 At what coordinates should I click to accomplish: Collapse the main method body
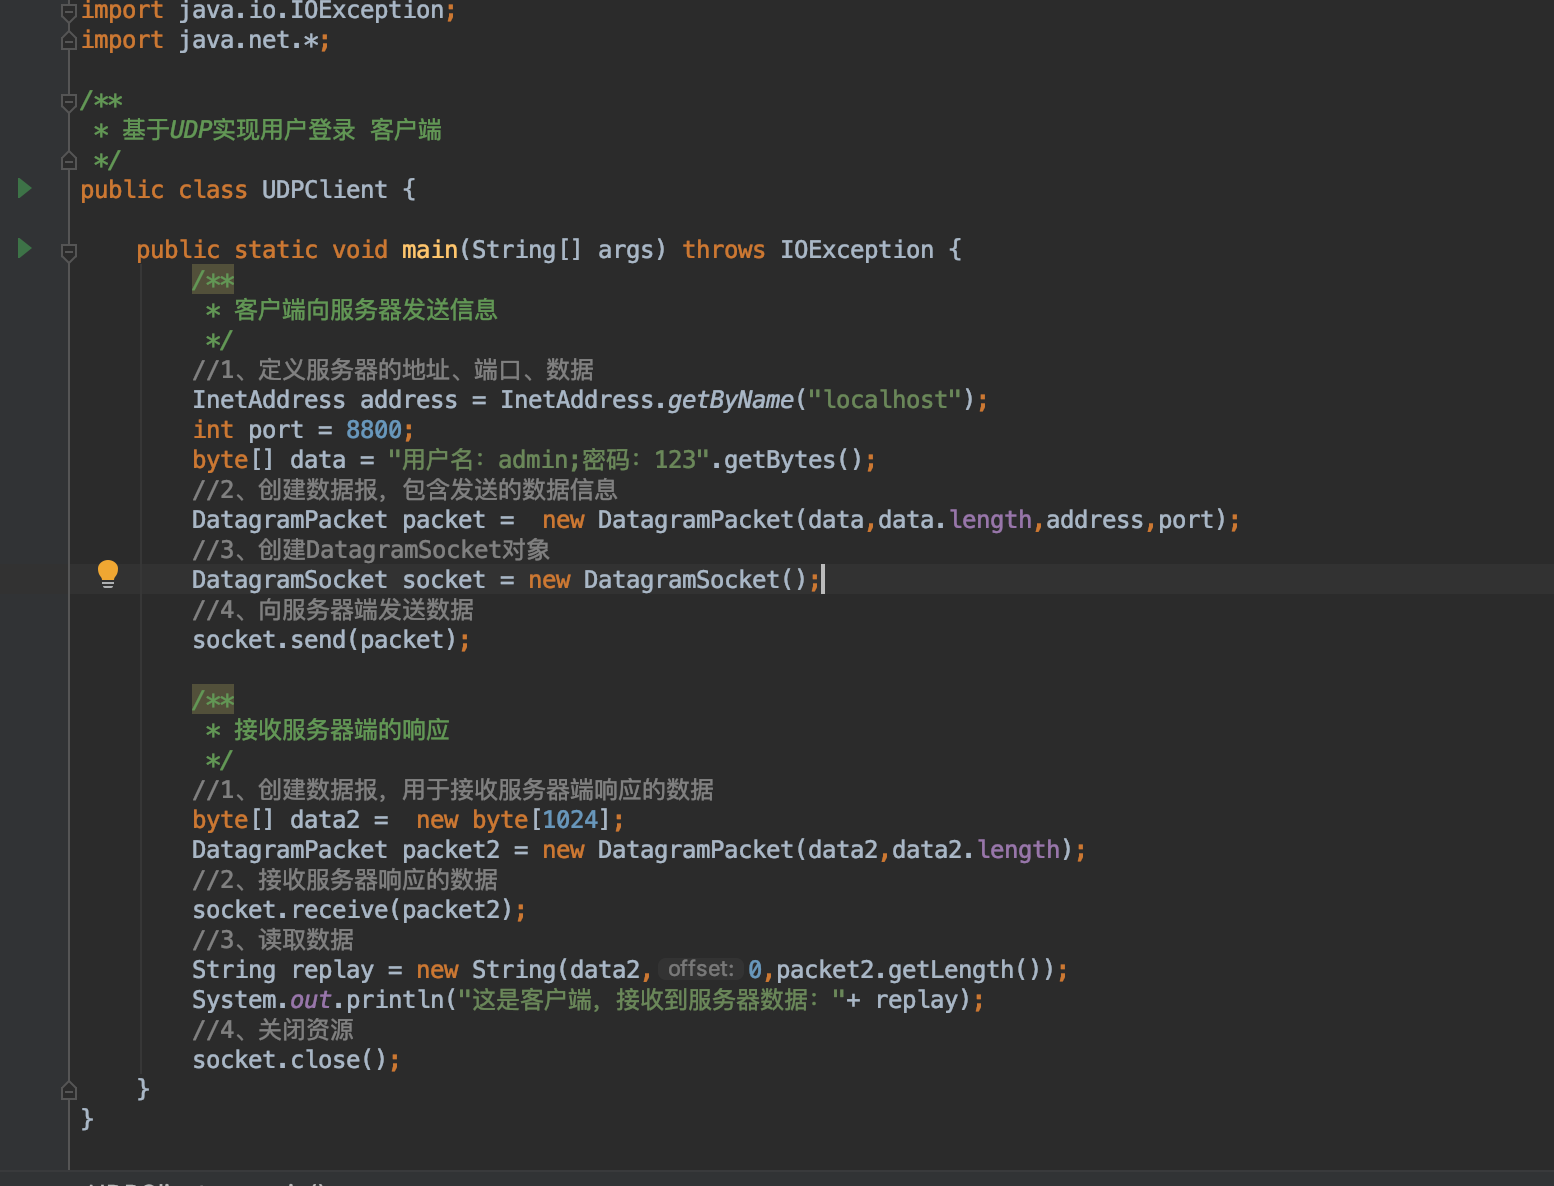point(68,252)
